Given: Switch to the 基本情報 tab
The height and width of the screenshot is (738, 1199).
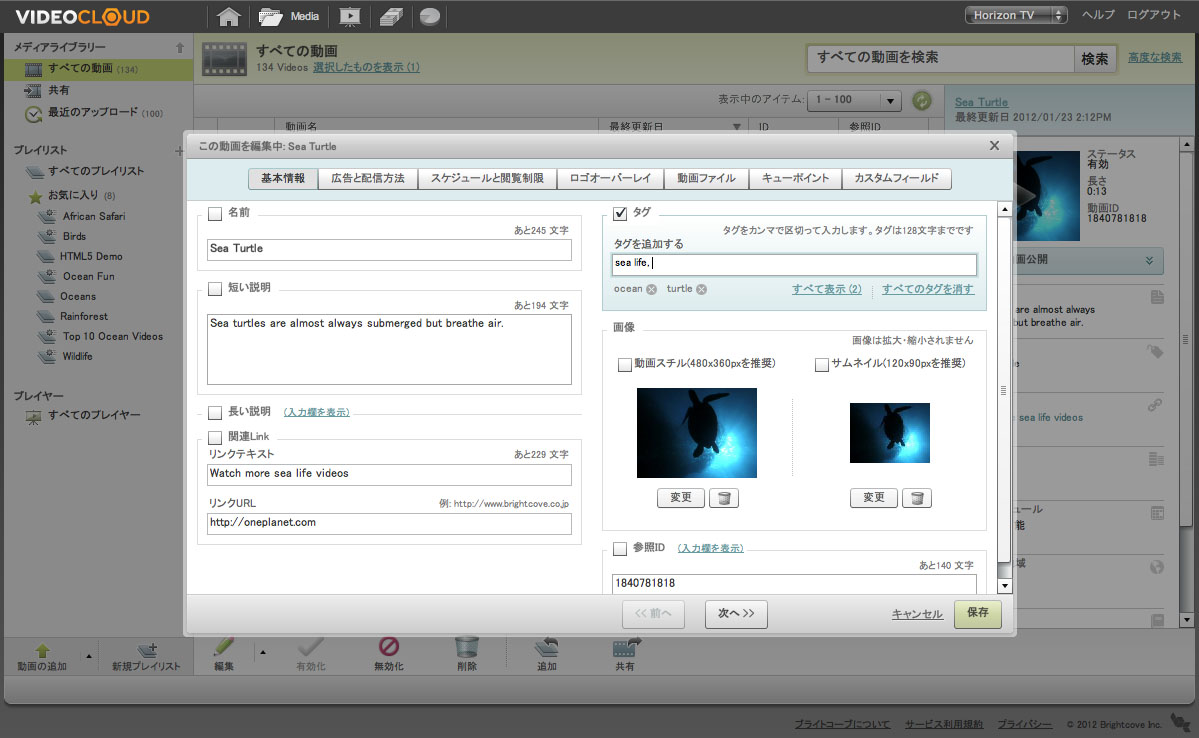Looking at the screenshot, I should pyautogui.click(x=283, y=178).
